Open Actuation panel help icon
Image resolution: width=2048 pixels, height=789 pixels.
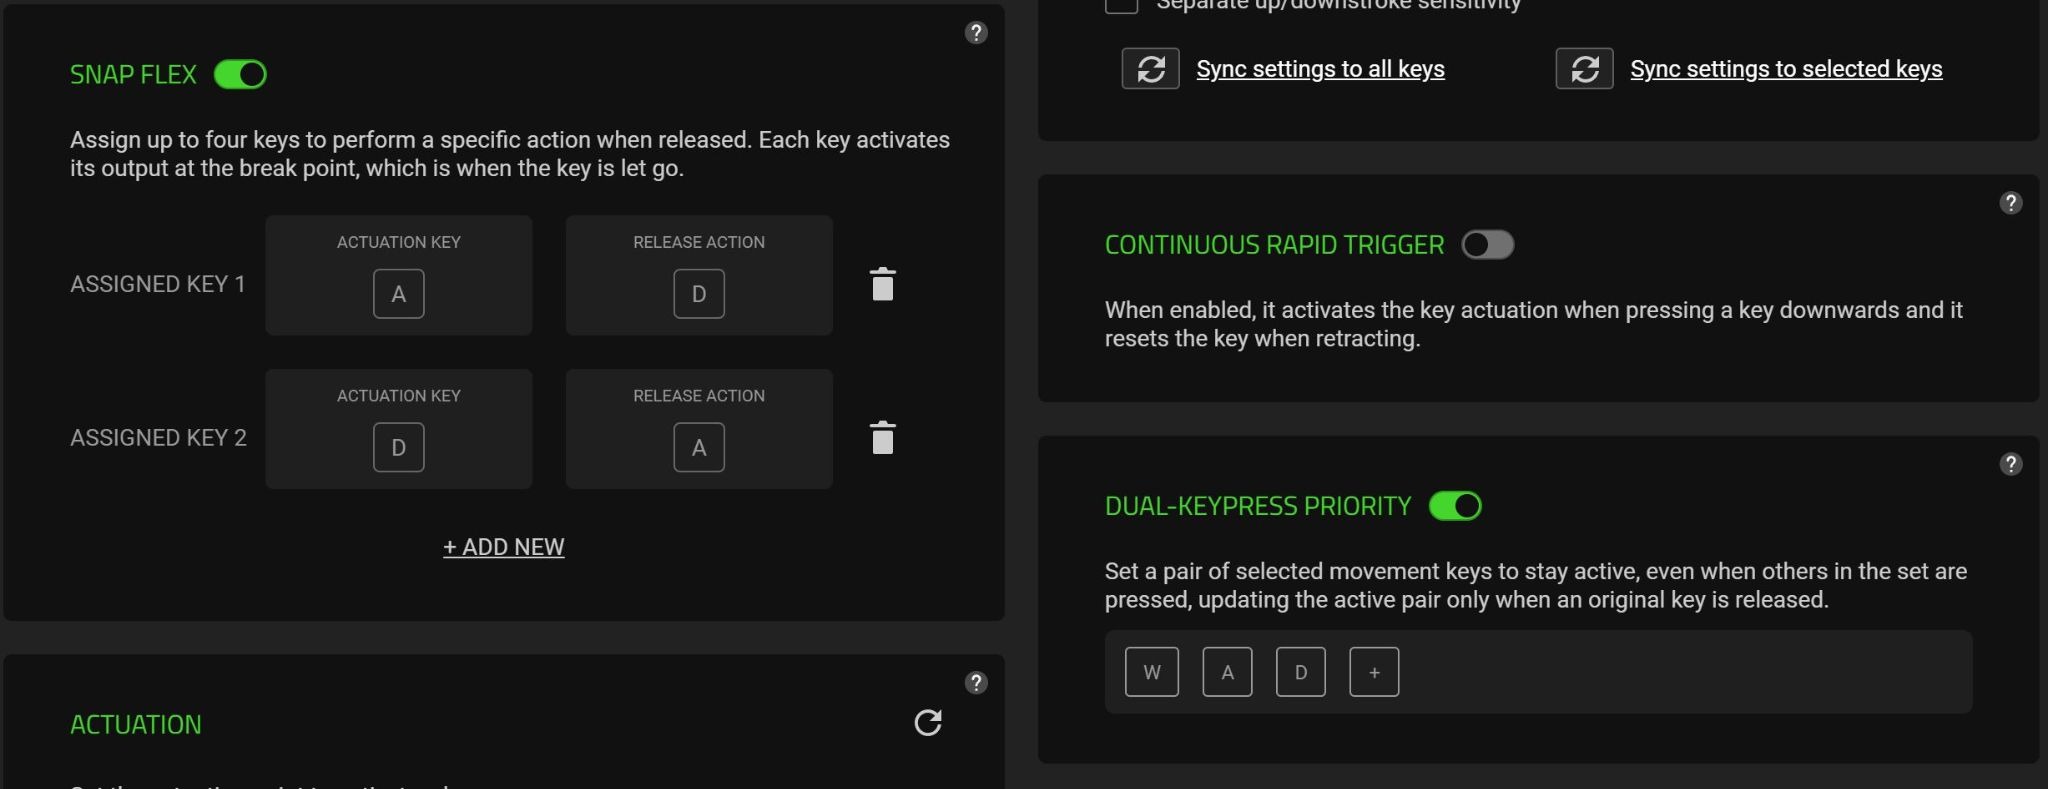point(976,683)
